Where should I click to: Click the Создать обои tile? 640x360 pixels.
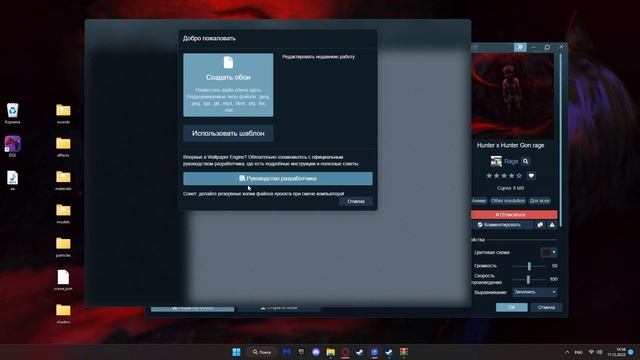click(228, 85)
